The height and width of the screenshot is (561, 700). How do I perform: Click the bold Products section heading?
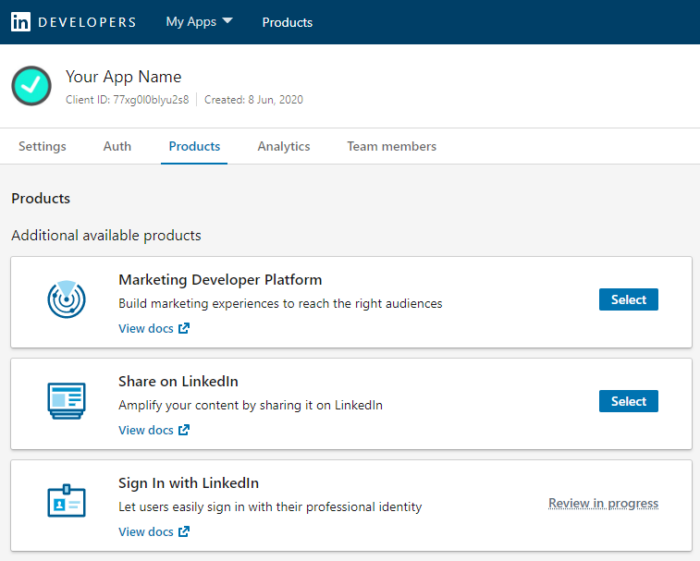pos(41,198)
